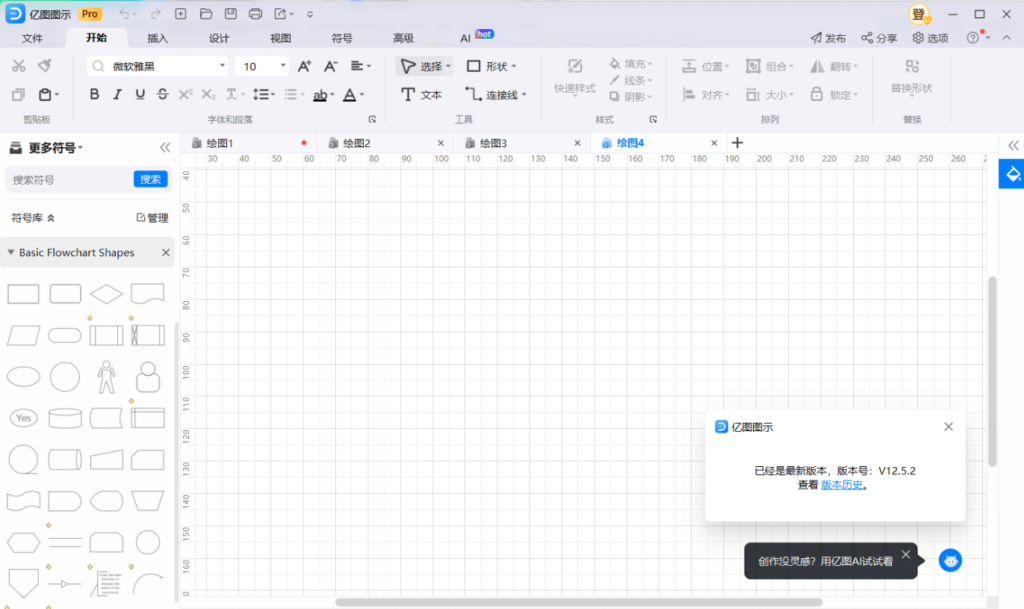Choose the 选择 select tool
Viewport: 1024px width, 609px height.
[x=425, y=66]
